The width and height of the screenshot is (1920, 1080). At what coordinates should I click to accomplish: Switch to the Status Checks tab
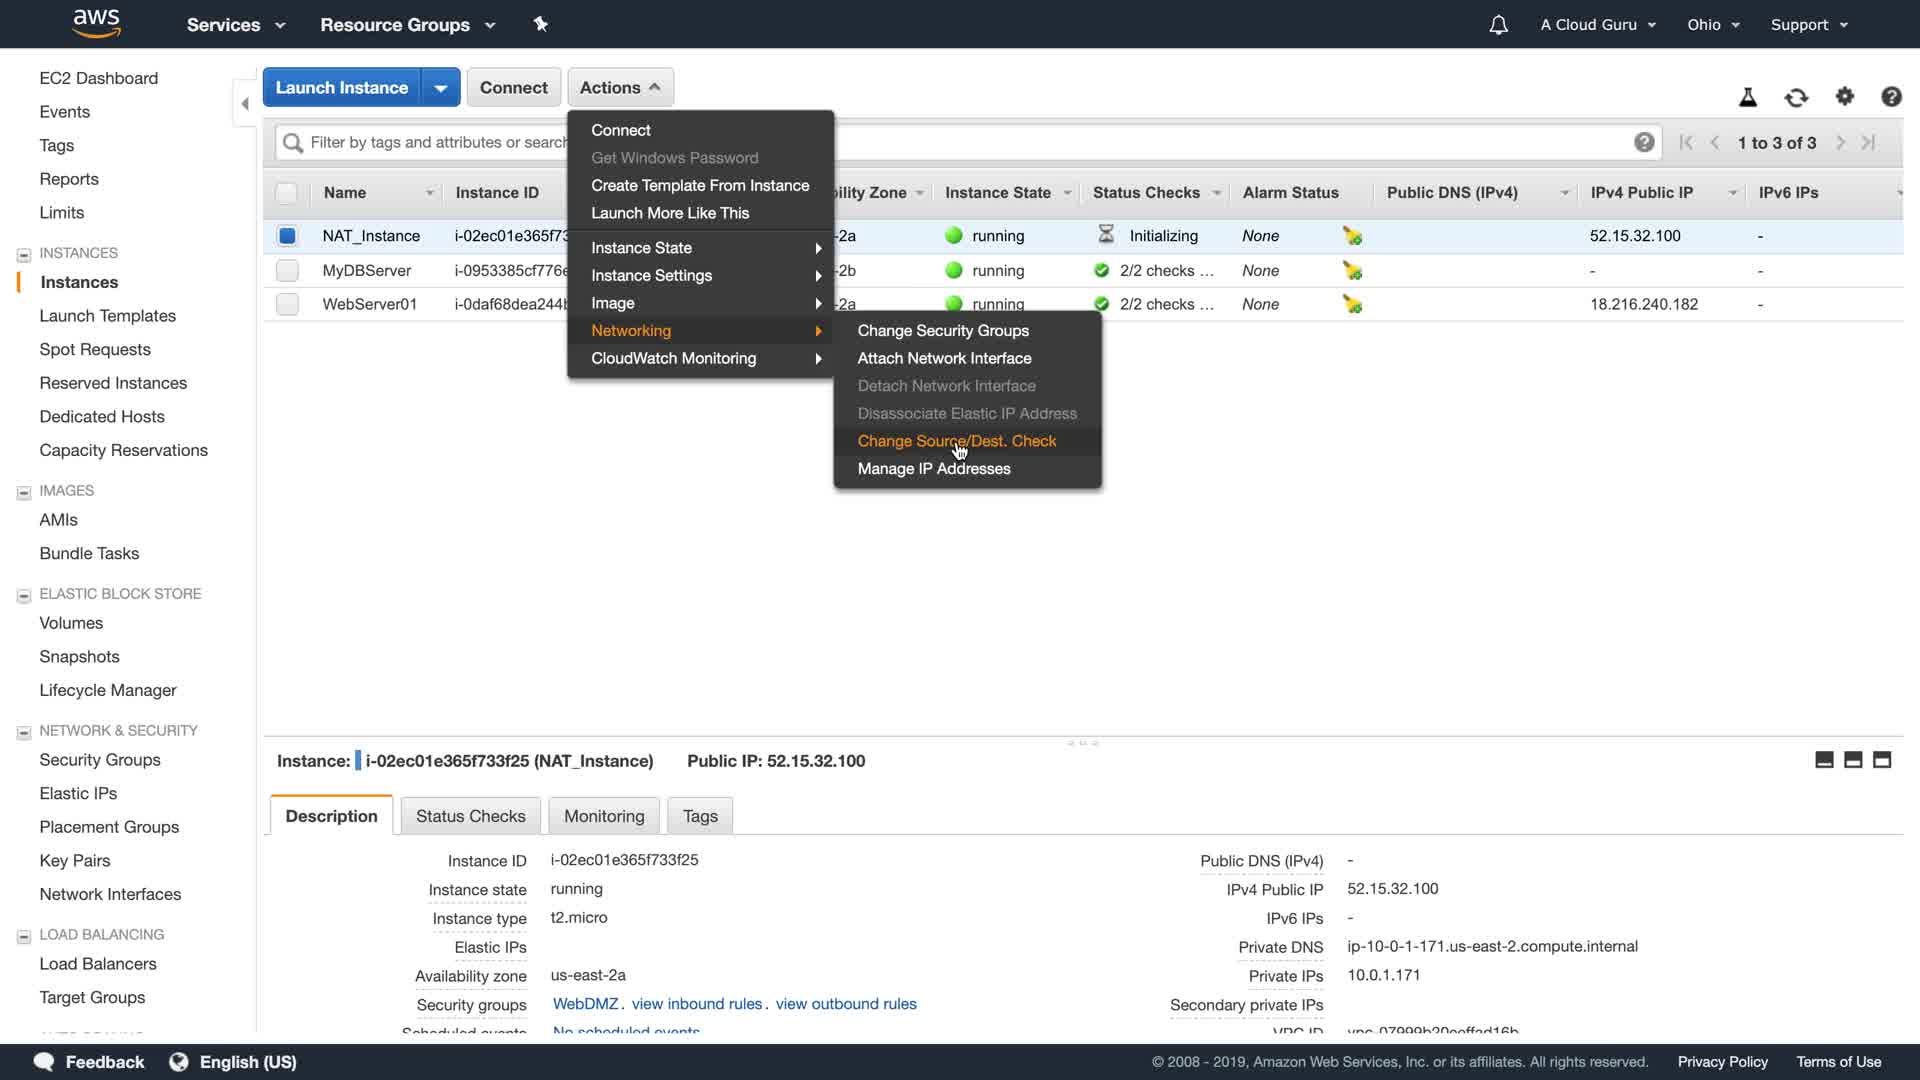click(x=470, y=816)
